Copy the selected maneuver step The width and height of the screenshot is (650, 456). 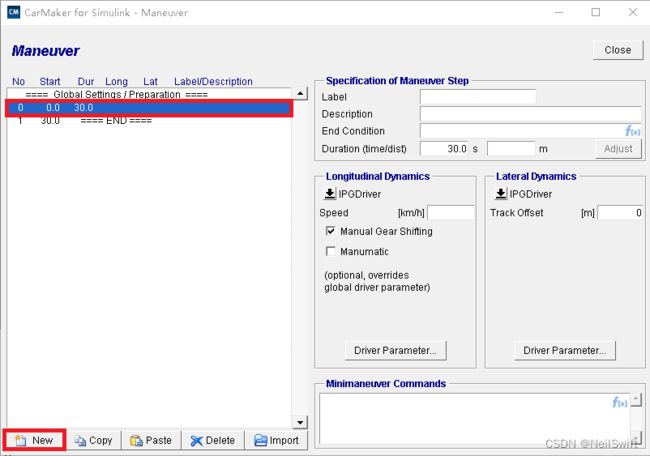94,440
